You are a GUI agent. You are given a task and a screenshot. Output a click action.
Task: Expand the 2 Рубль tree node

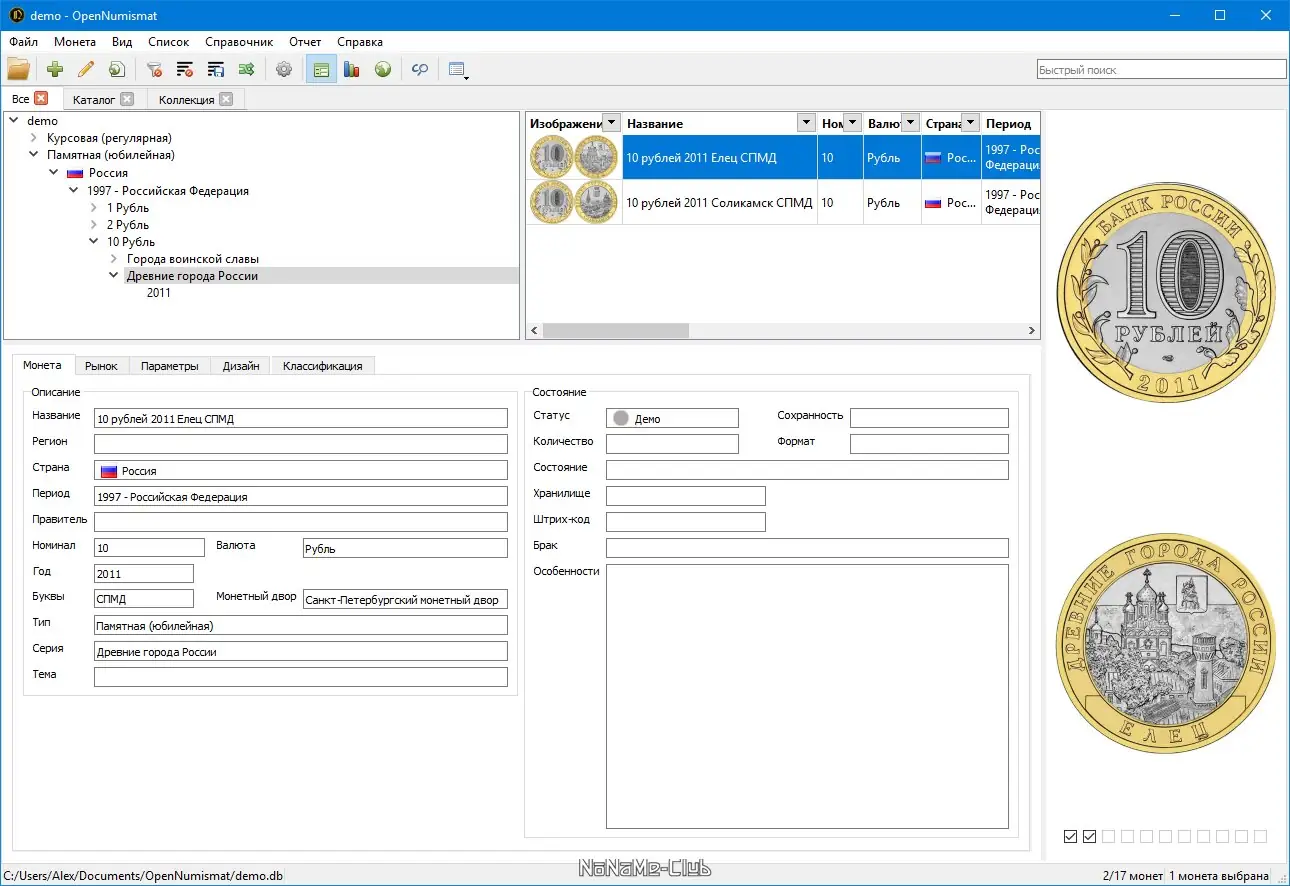click(x=94, y=225)
